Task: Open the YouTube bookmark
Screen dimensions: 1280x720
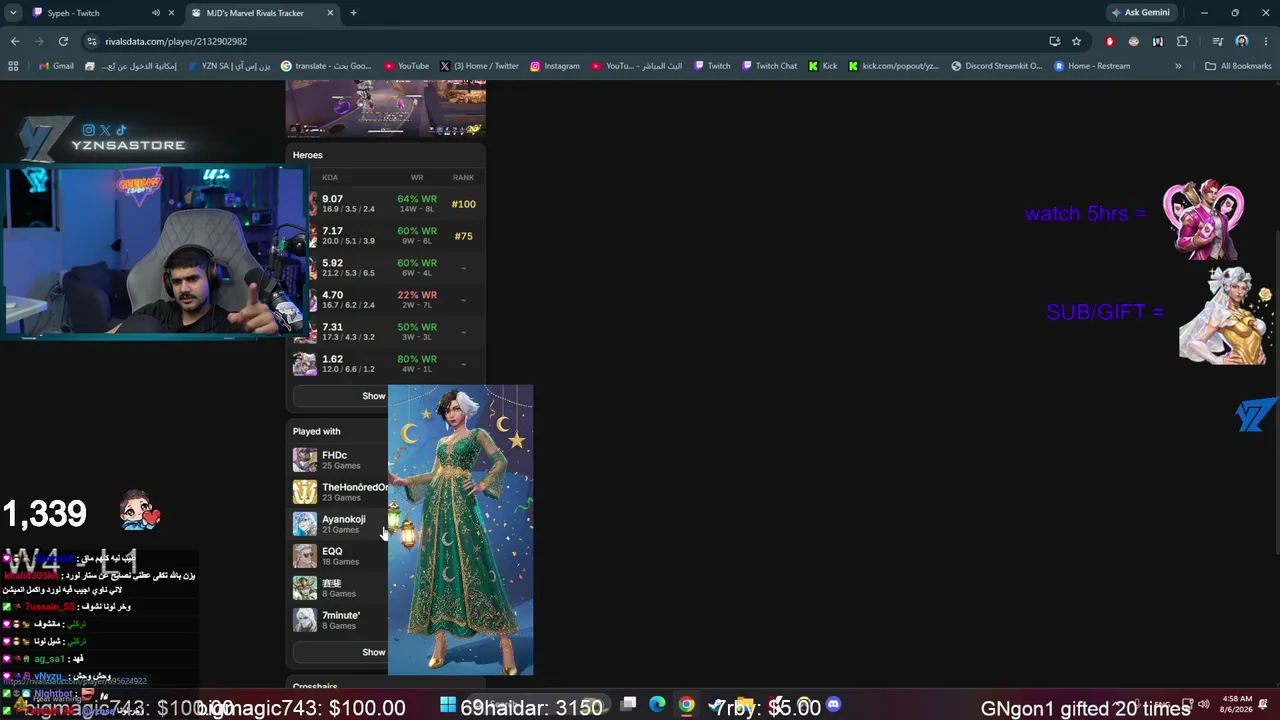Action: [406, 66]
